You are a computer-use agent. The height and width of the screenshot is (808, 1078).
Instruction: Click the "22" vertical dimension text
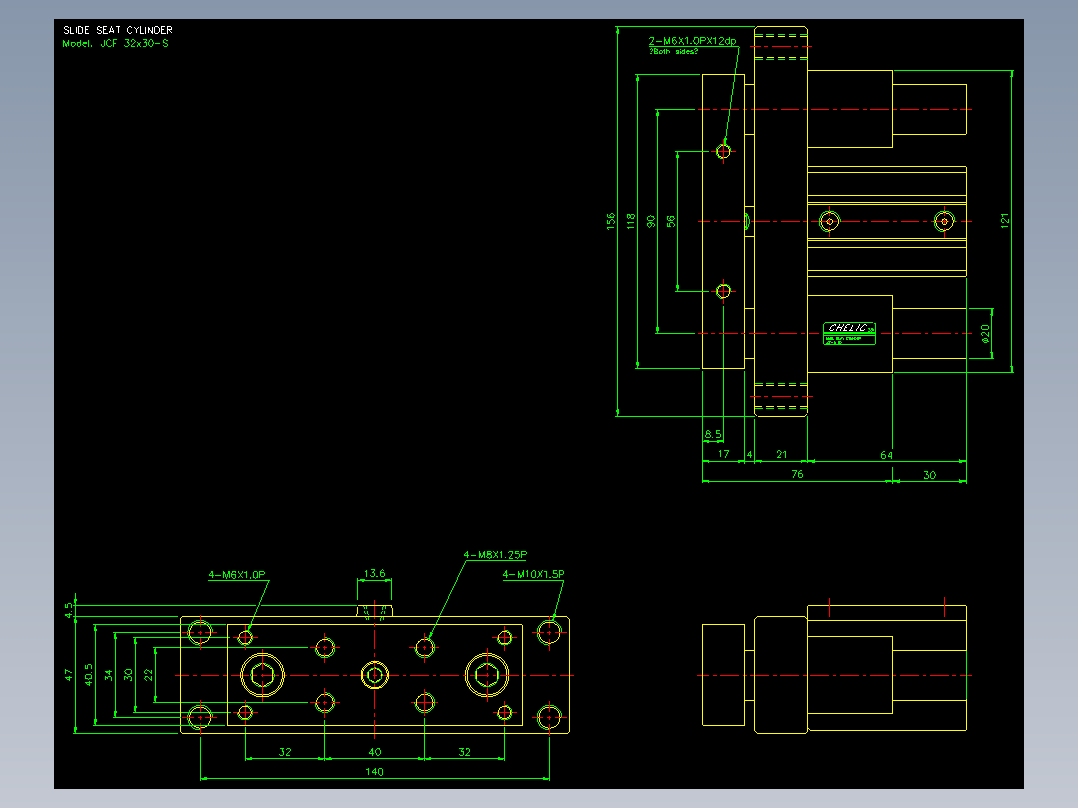point(148,675)
